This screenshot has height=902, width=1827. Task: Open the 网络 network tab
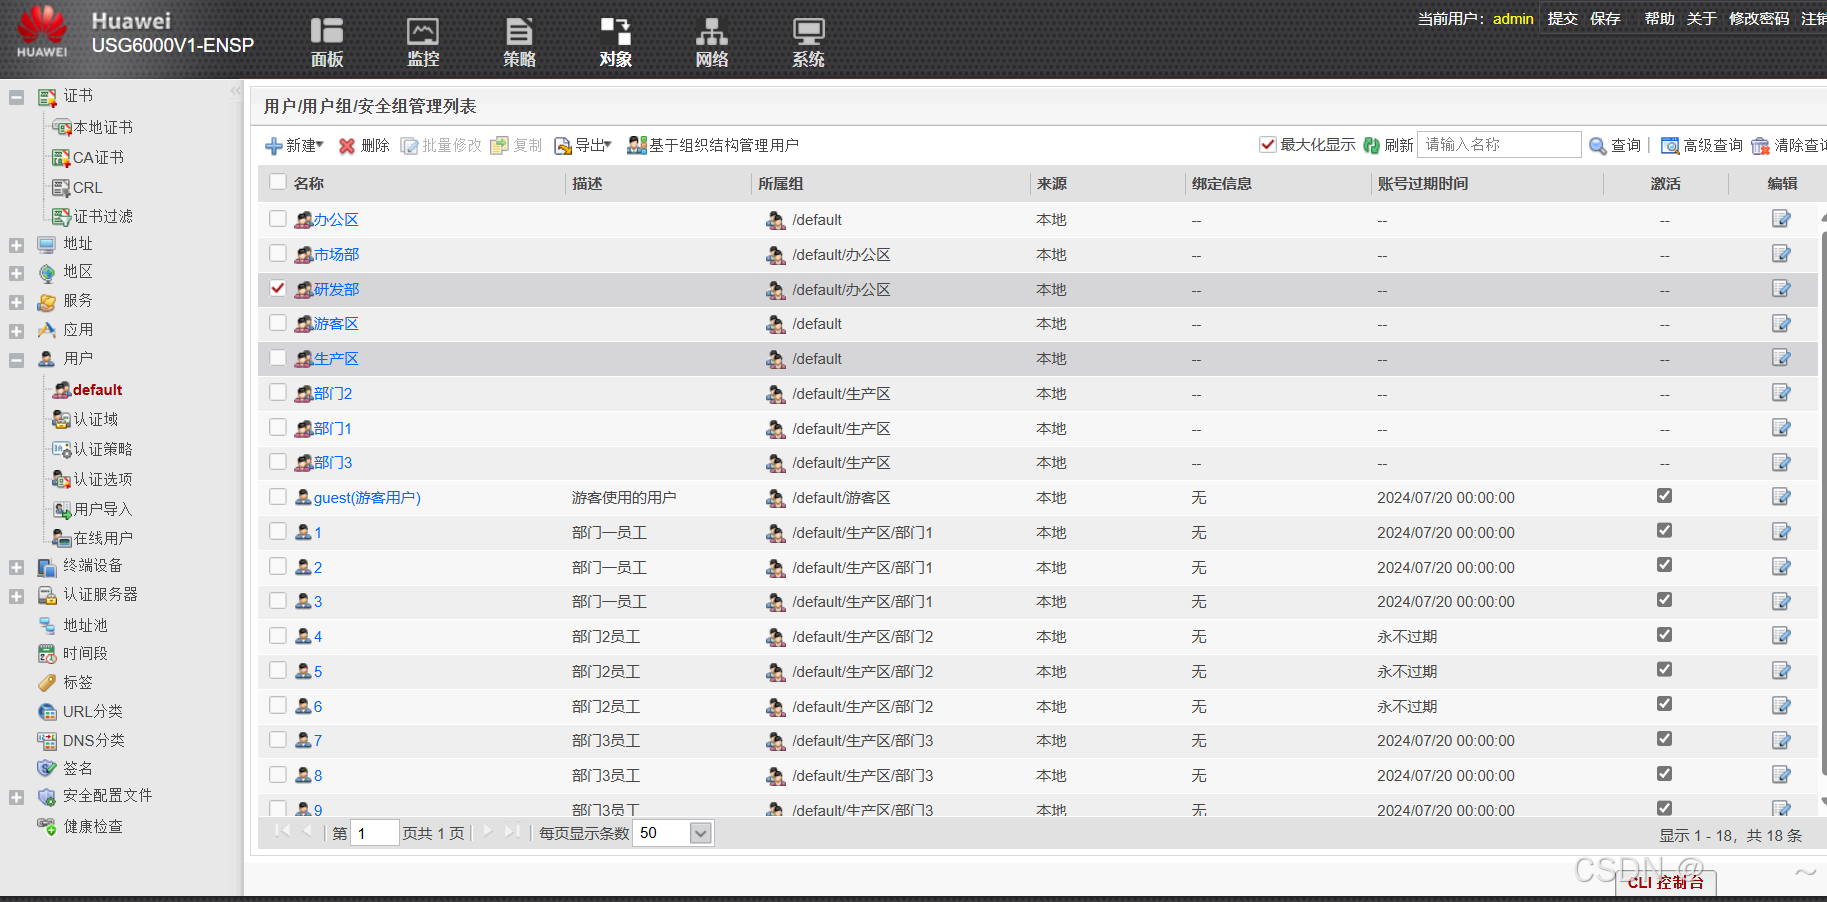click(711, 43)
